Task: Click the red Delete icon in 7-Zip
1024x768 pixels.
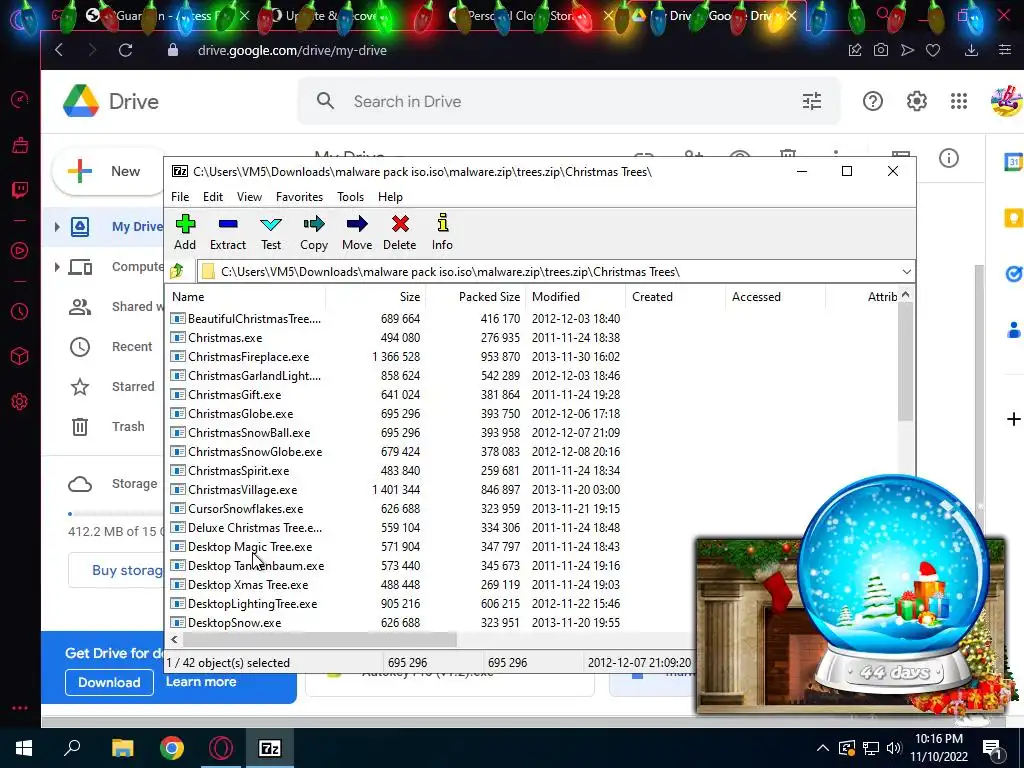Action: click(x=400, y=225)
